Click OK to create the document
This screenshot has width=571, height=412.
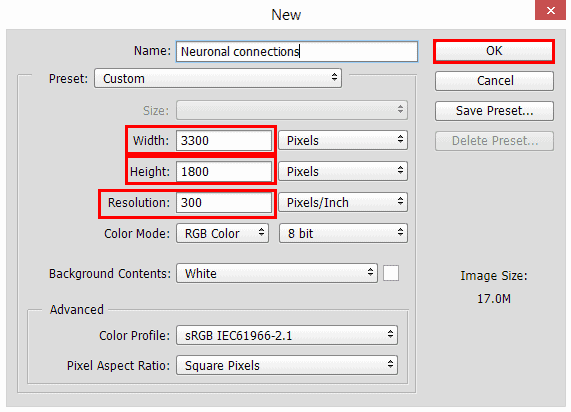[x=494, y=51]
